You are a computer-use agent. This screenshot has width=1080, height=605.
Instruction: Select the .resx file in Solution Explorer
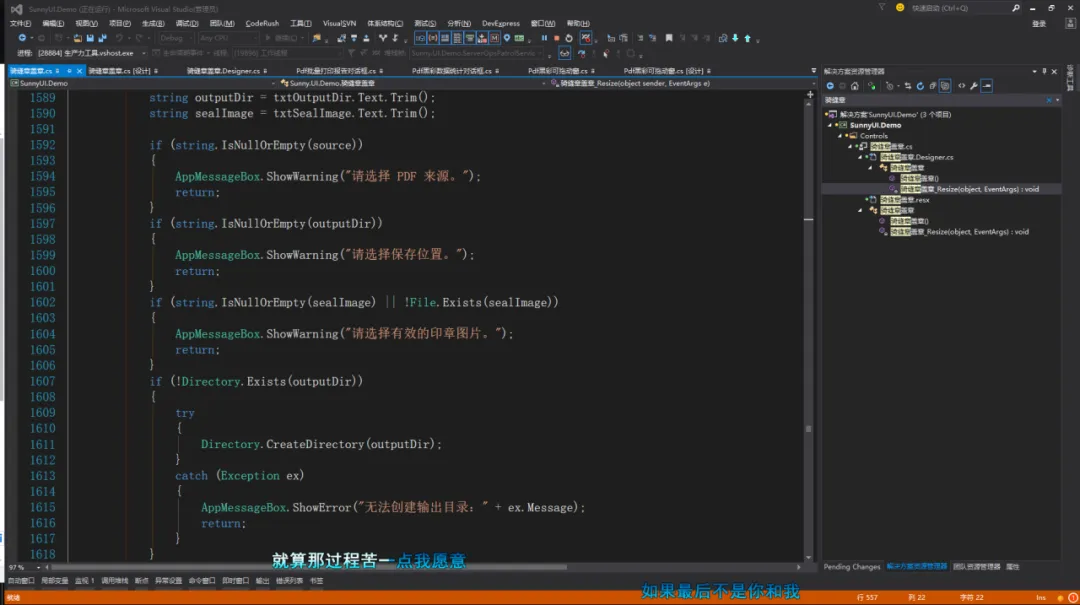[904, 200]
